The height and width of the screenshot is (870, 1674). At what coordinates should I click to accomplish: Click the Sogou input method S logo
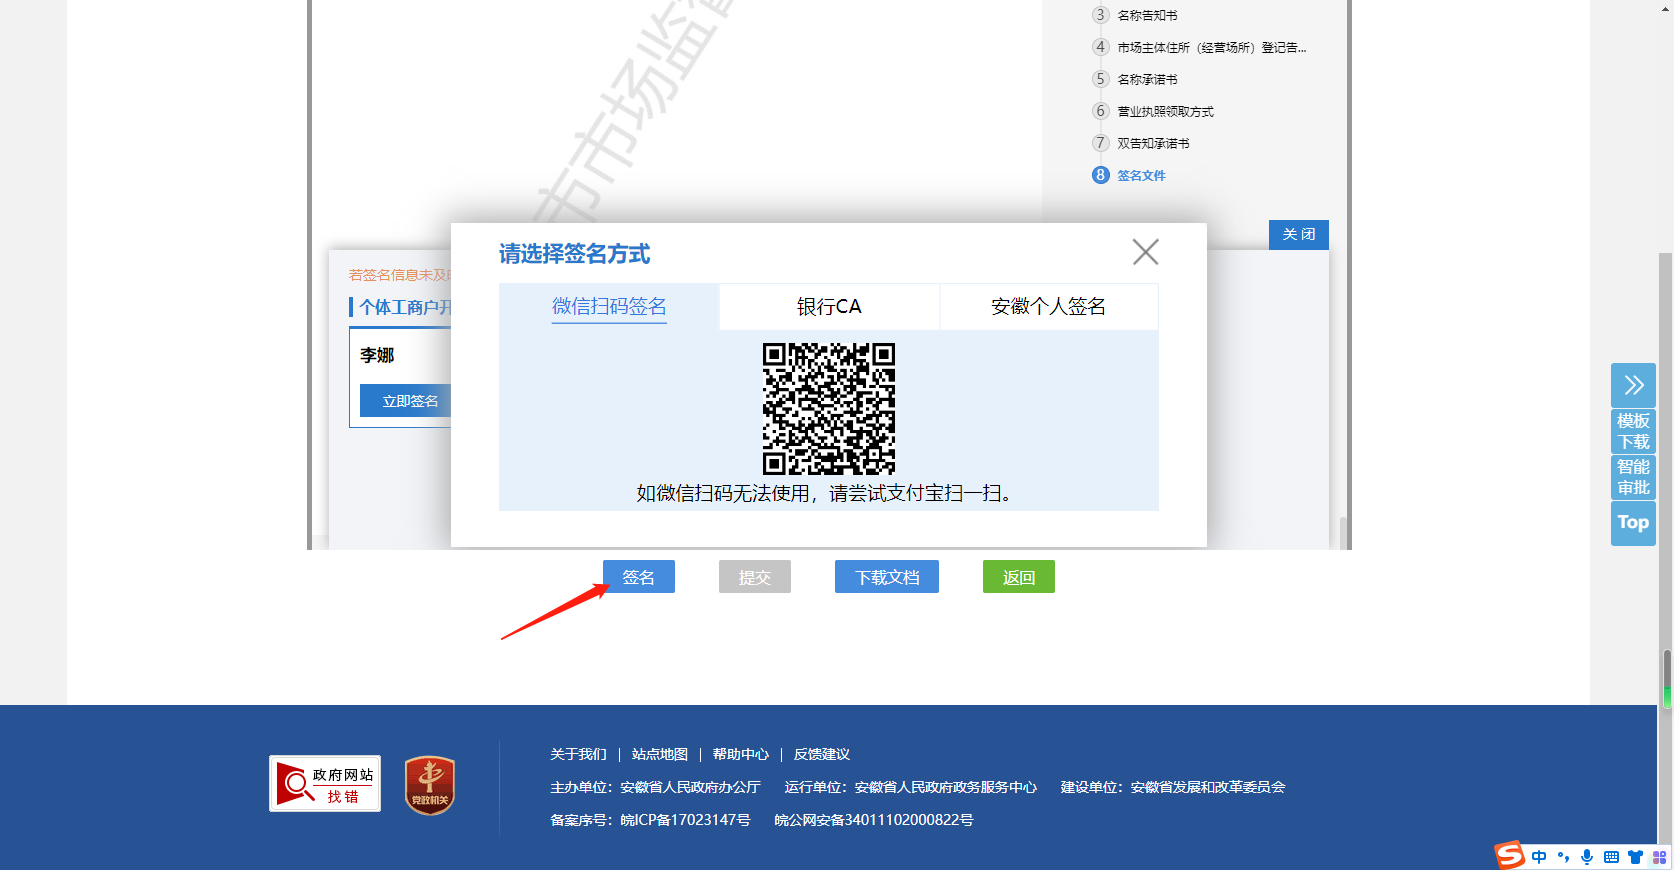tap(1510, 856)
